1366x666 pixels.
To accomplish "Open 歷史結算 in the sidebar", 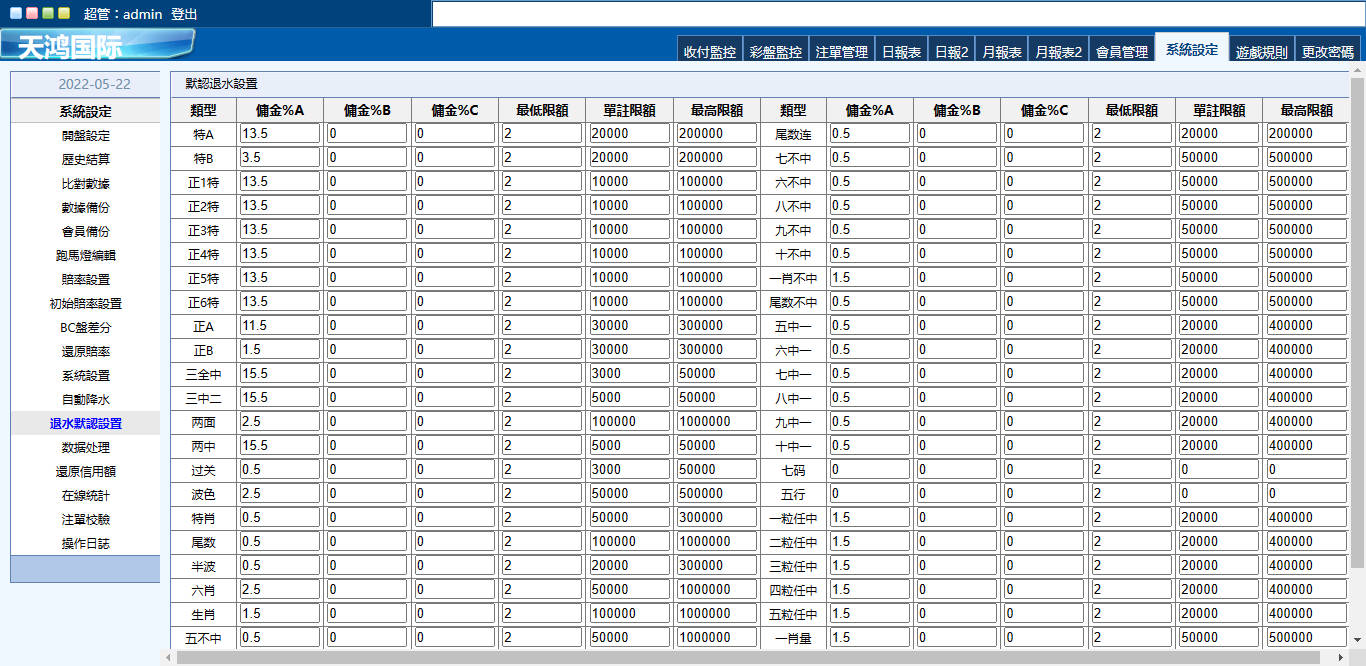I will pyautogui.click(x=85, y=160).
